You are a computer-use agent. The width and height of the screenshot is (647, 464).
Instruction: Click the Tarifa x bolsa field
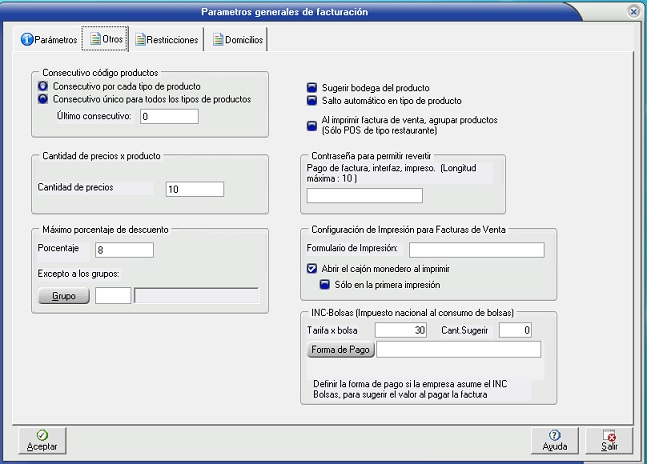400,329
